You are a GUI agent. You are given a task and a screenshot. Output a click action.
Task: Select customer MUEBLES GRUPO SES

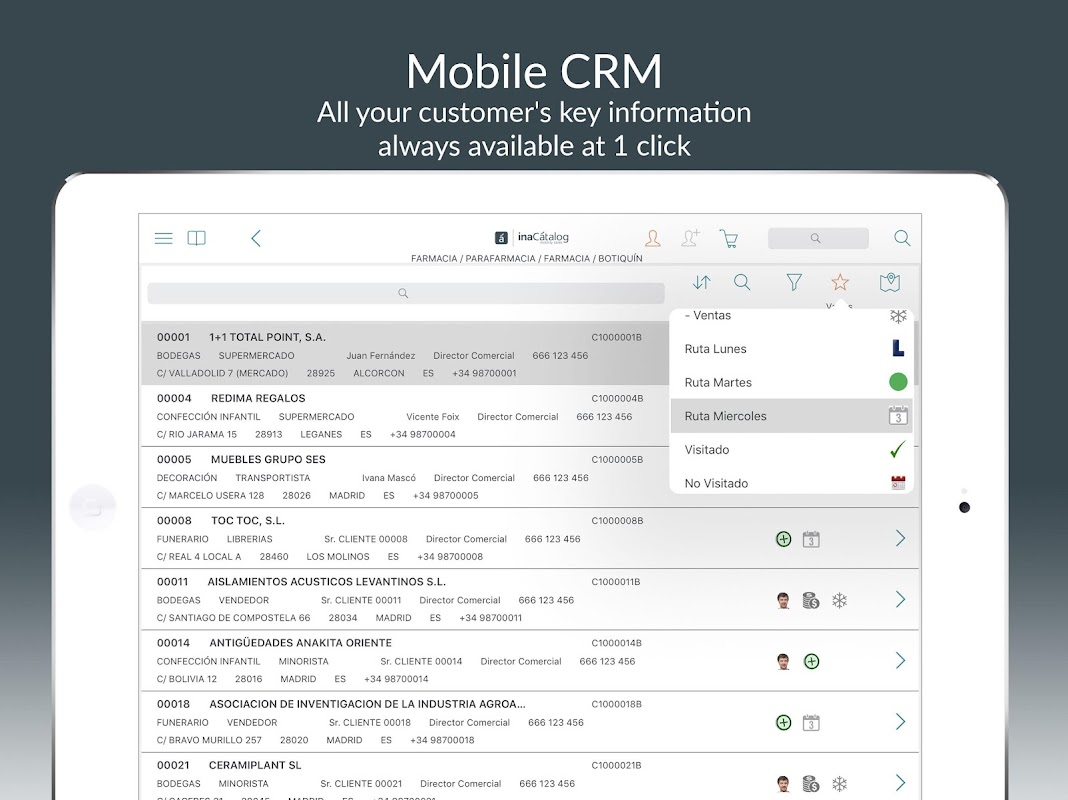pyautogui.click(x=405, y=477)
